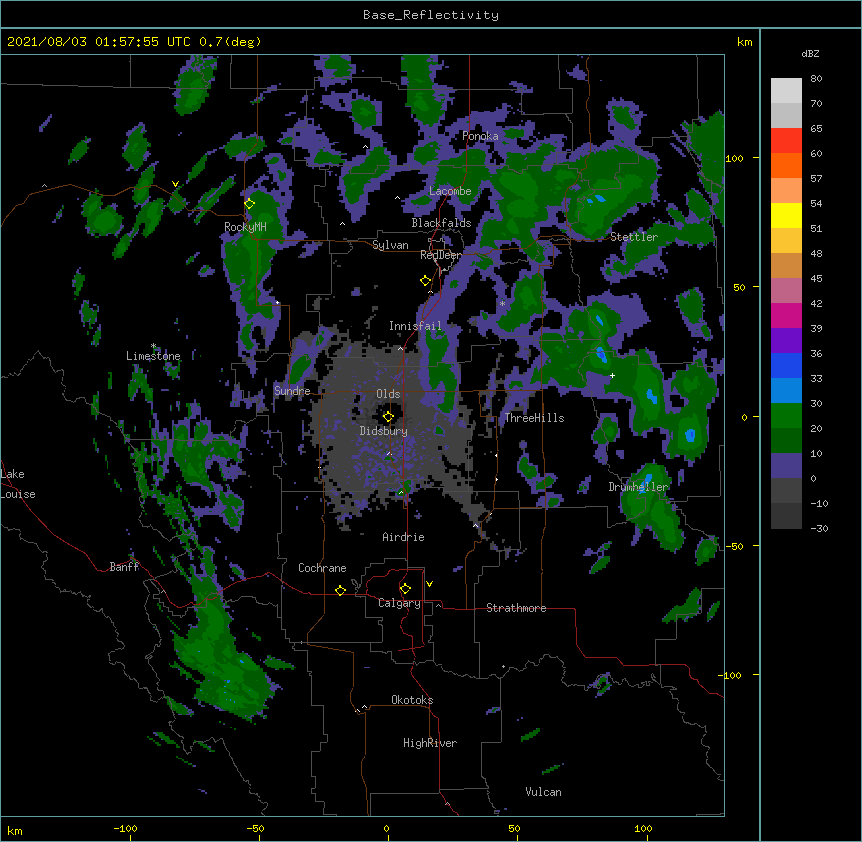The image size is (862, 842).
Task: Select the purple 39-36 dBZ legend swatch
Action: click(x=786, y=341)
